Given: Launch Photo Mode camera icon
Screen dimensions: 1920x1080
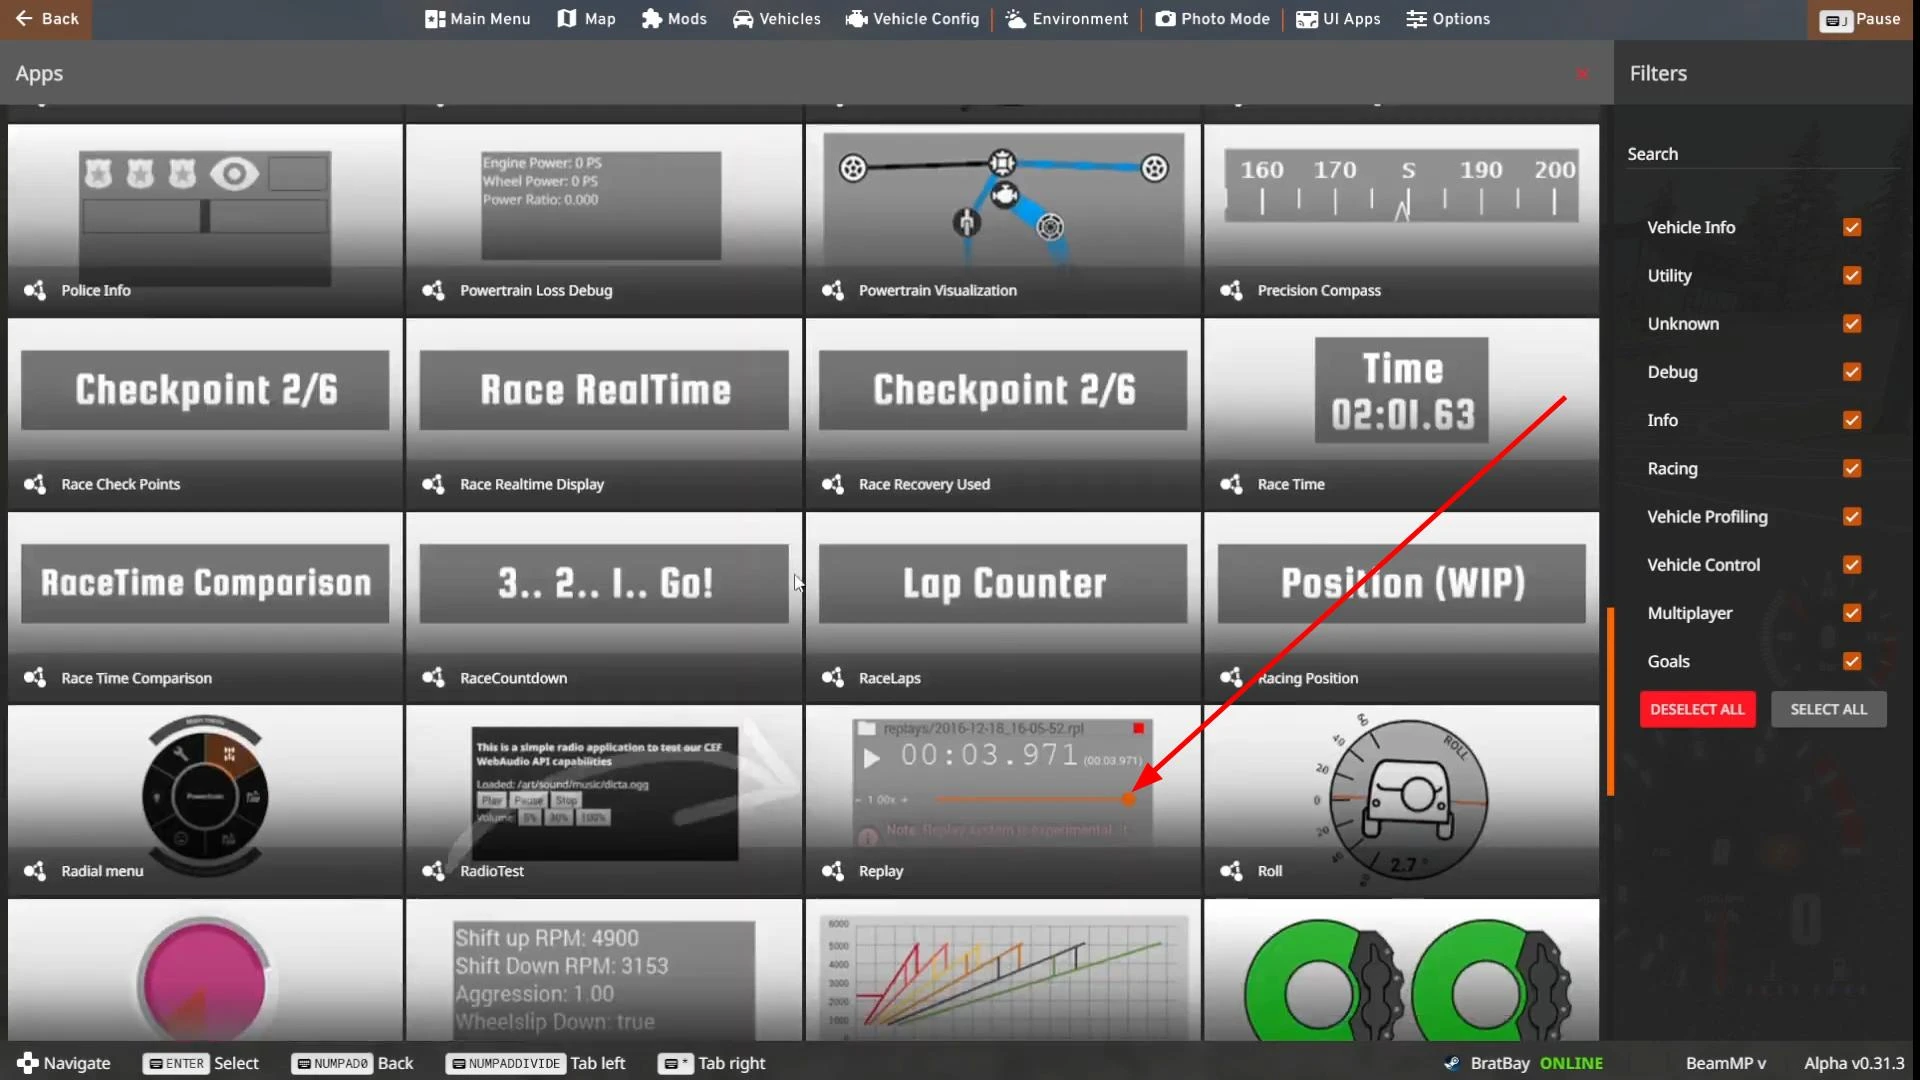Looking at the screenshot, I should 1166,19.
